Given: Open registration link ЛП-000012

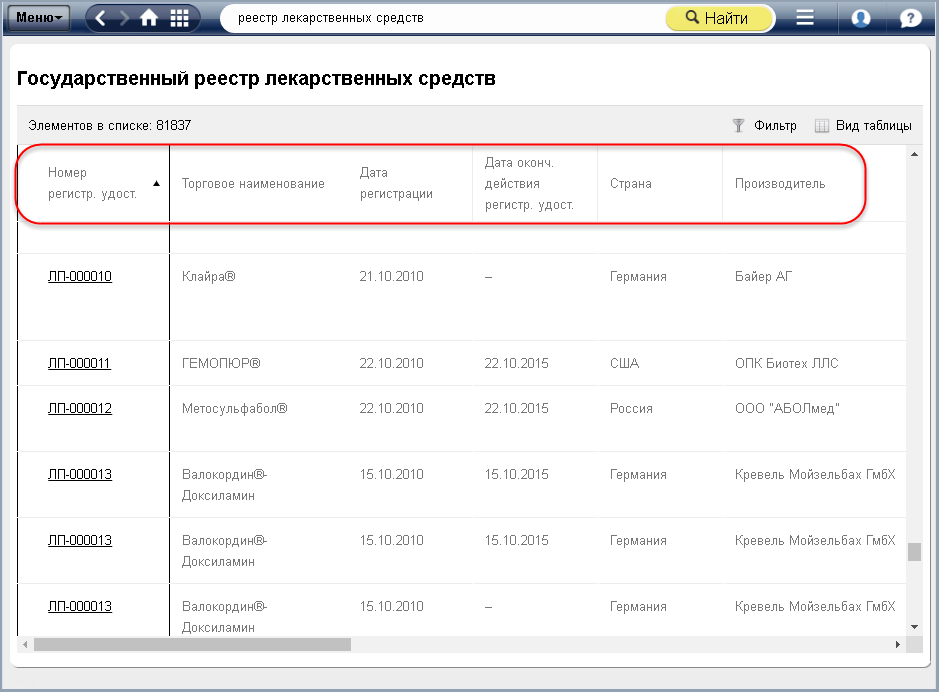Looking at the screenshot, I should coord(80,408).
